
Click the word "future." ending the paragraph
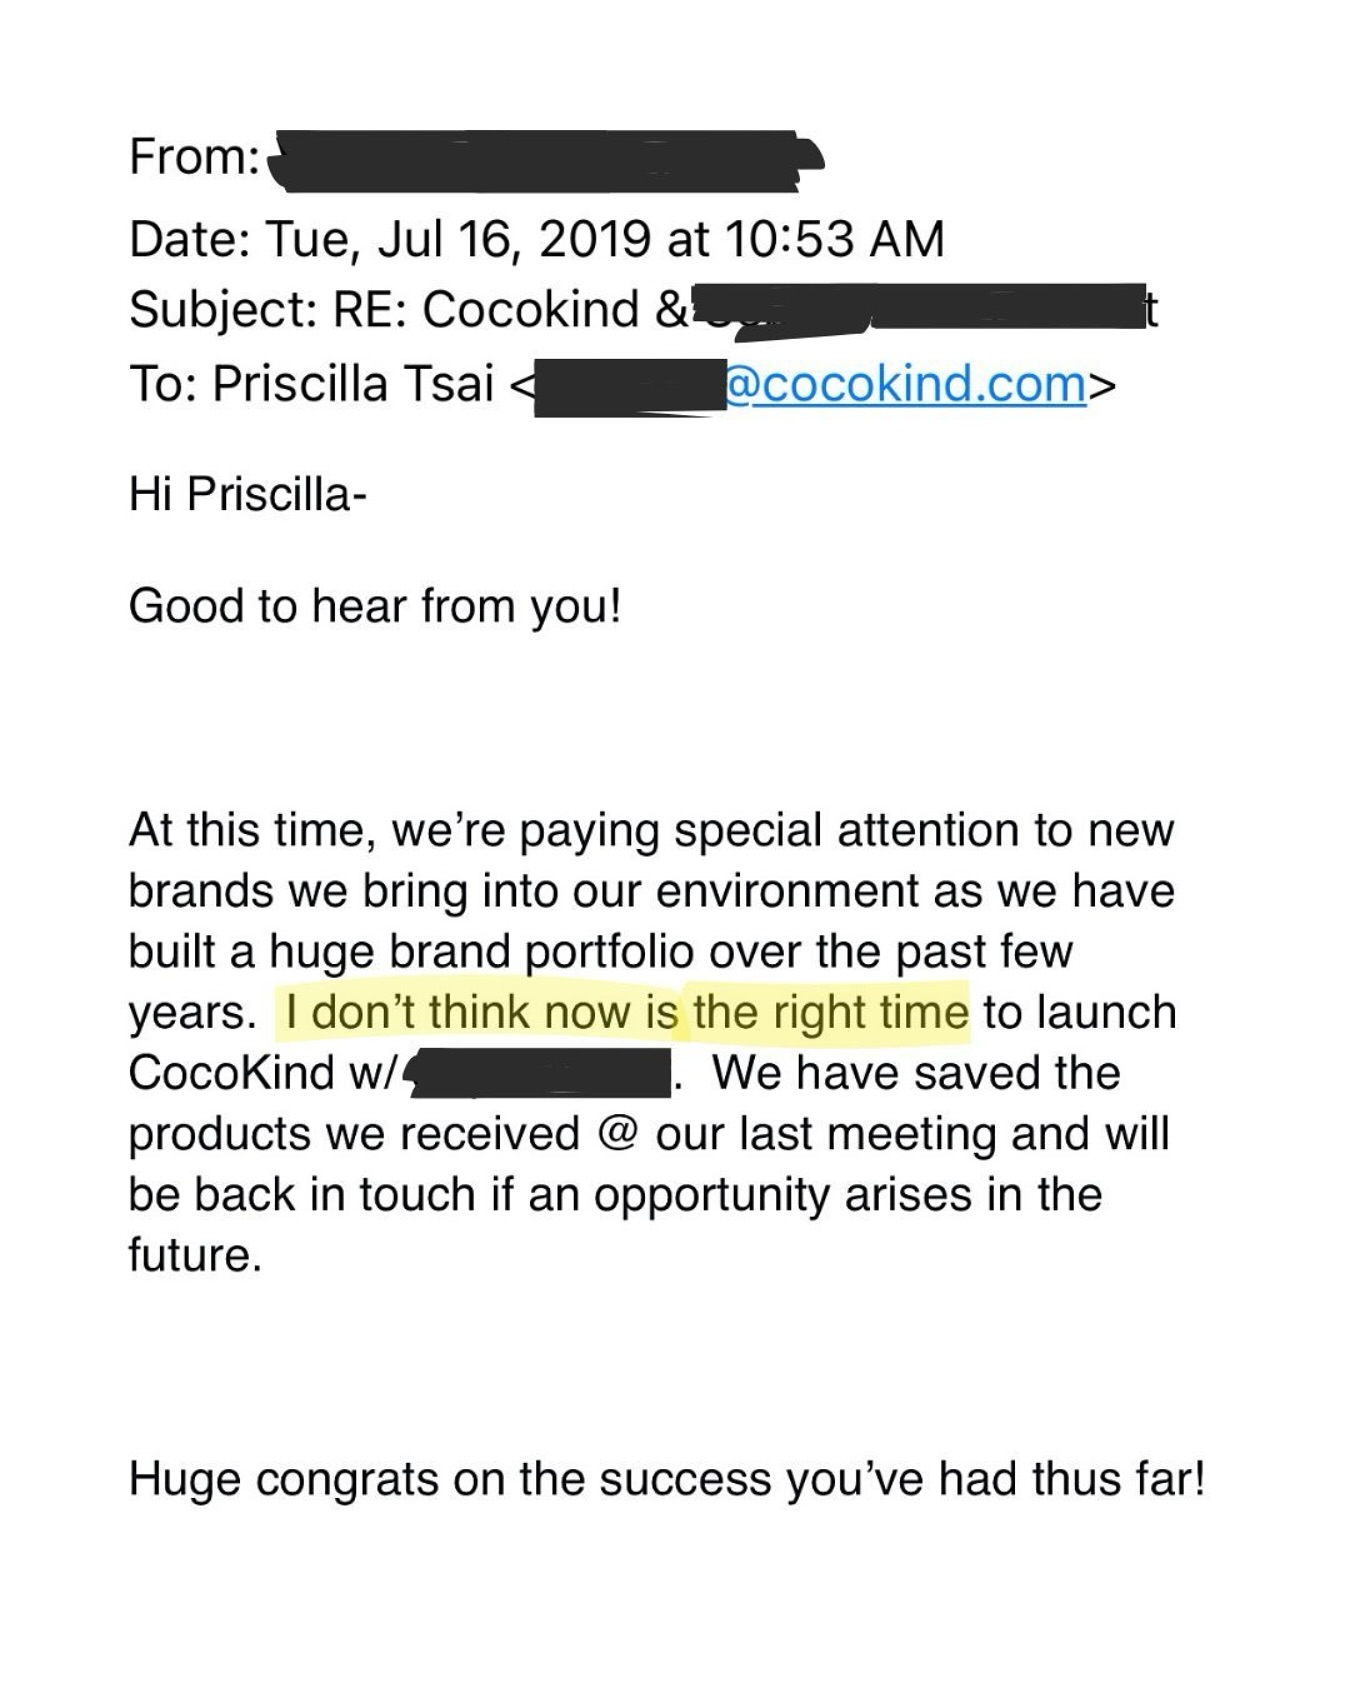point(195,1255)
